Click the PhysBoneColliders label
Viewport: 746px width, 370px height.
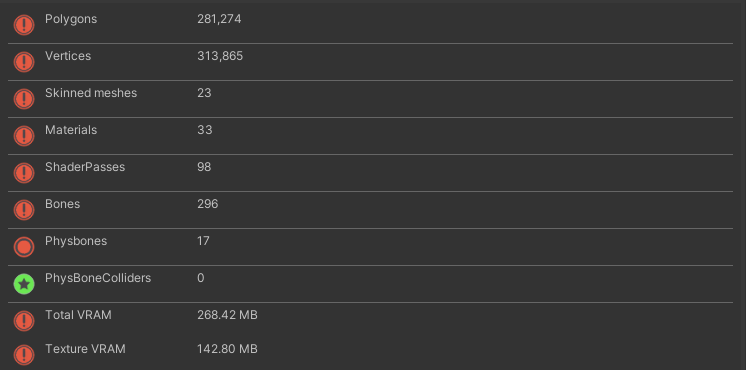[98, 278]
